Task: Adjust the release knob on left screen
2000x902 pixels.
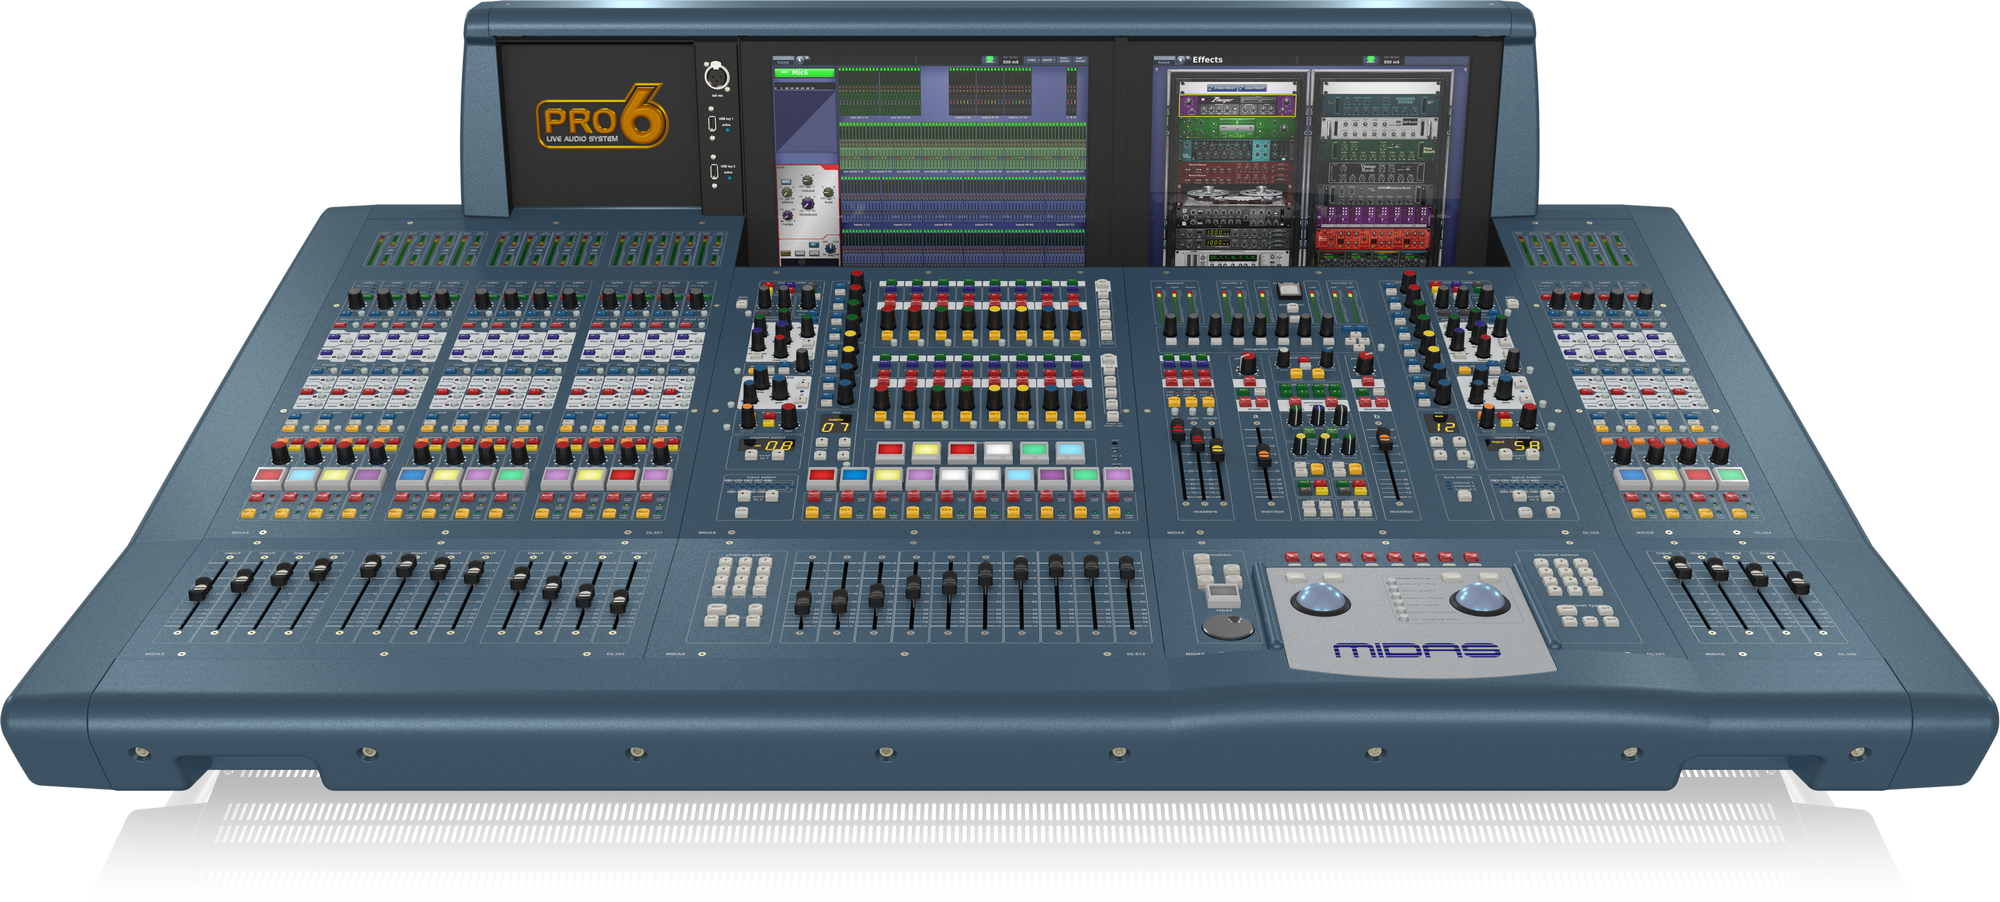Action: click(x=807, y=181)
